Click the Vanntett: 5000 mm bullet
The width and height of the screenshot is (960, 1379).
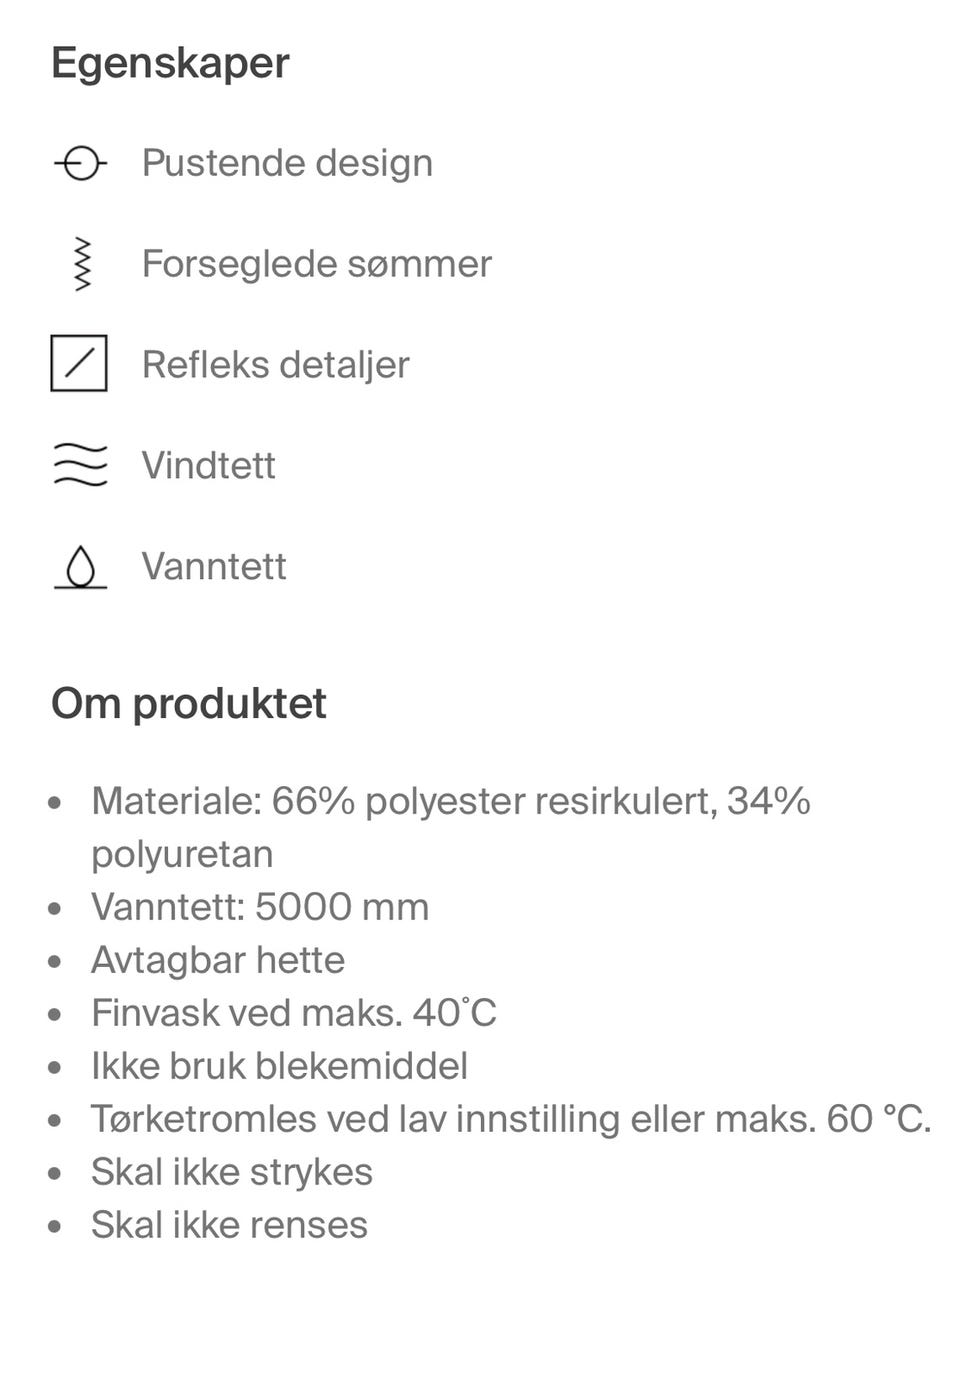(260, 907)
